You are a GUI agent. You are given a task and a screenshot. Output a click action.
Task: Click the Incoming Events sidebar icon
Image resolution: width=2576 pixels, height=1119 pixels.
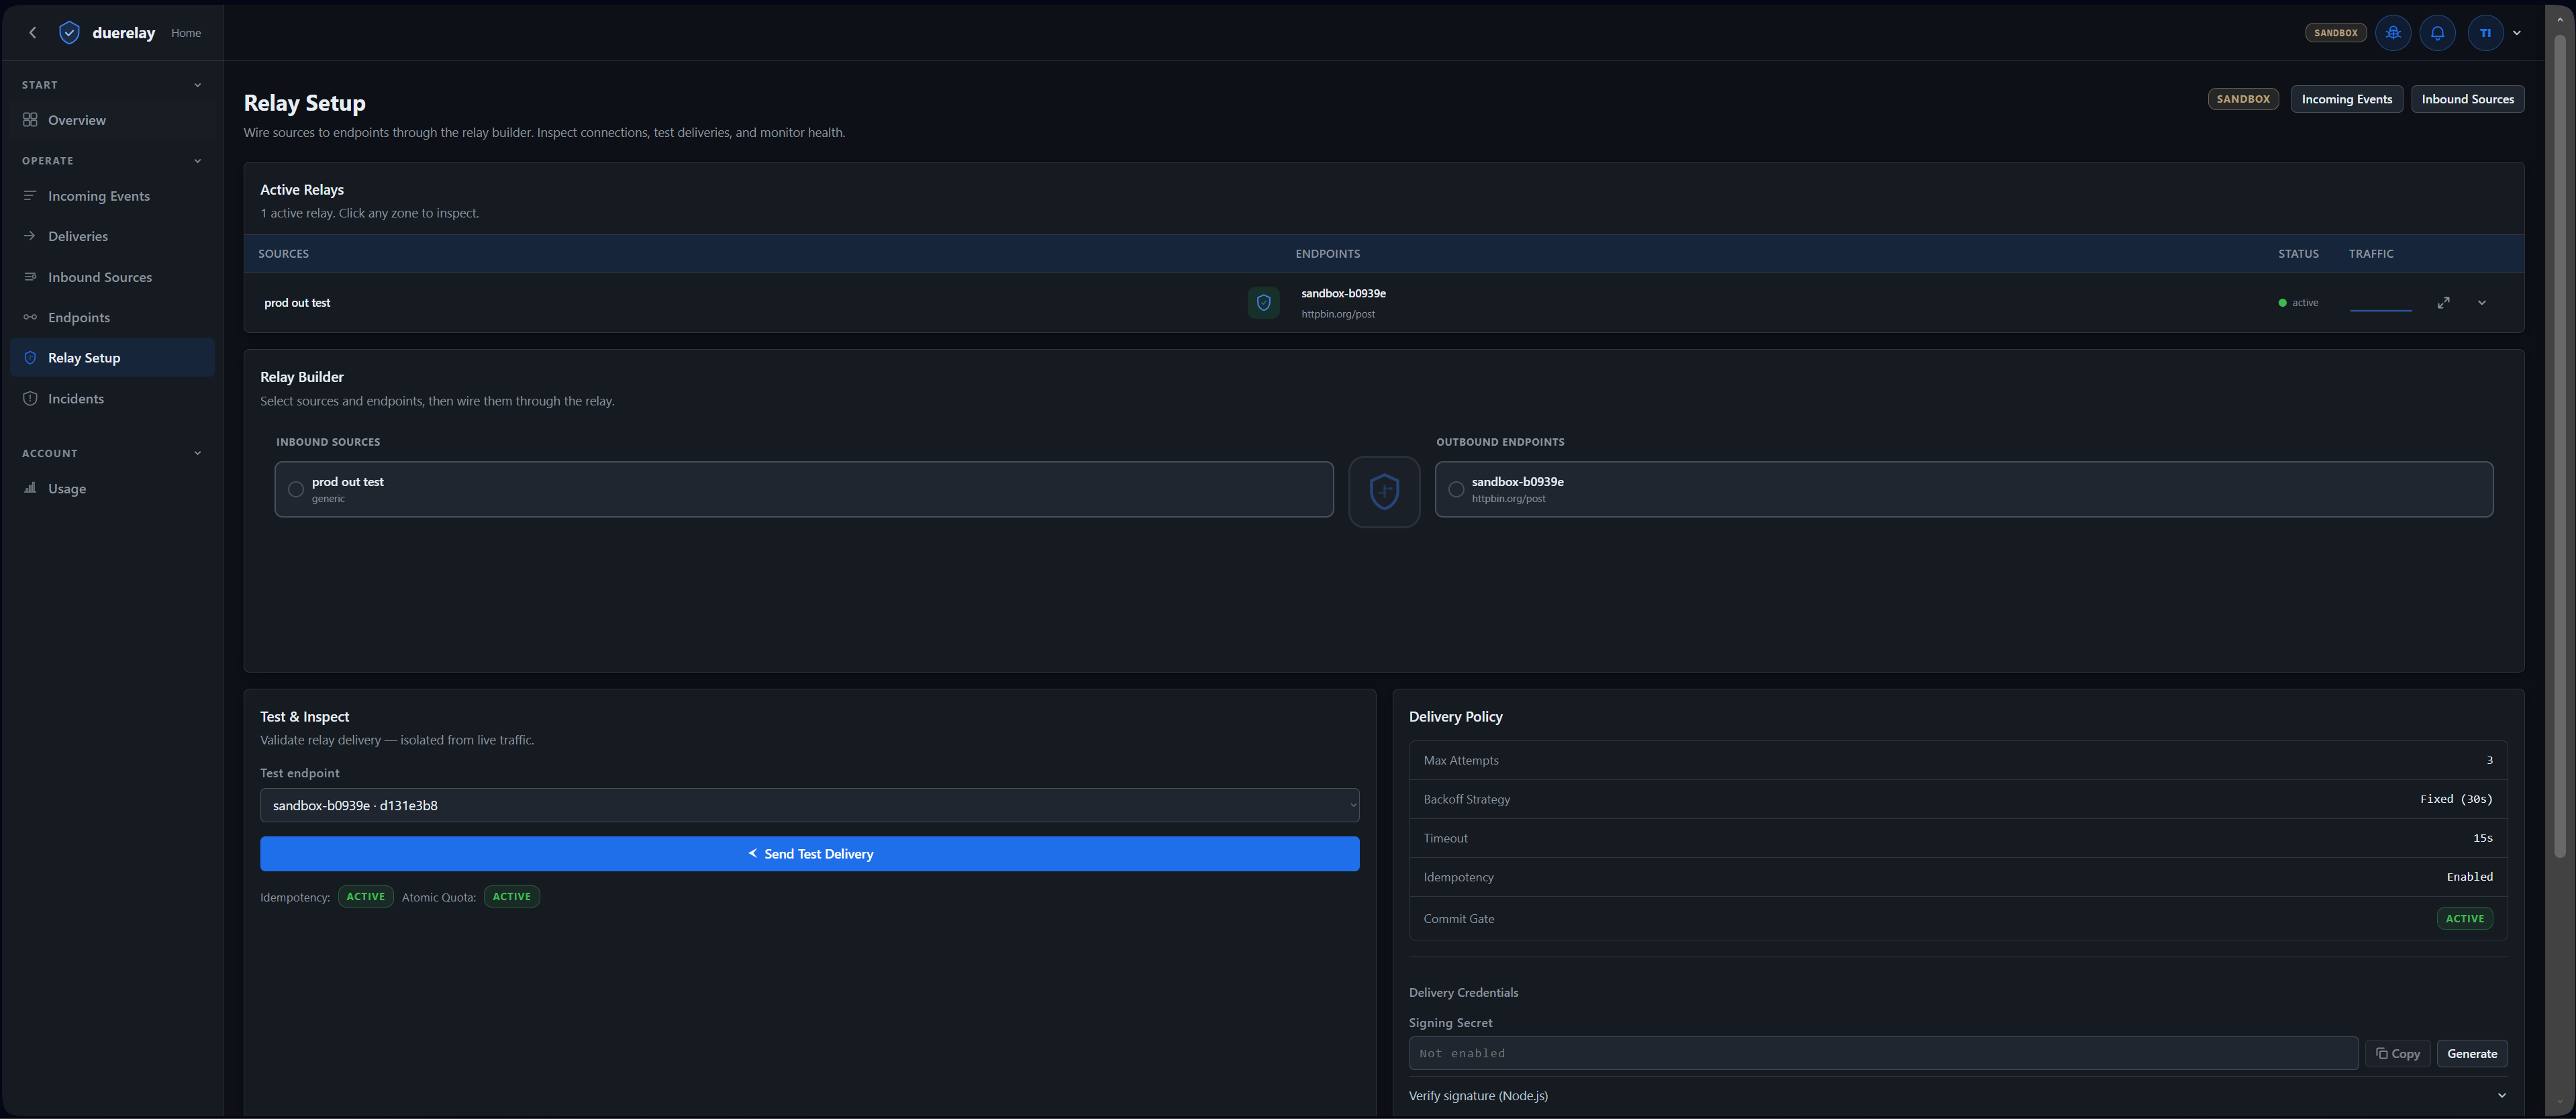30,196
